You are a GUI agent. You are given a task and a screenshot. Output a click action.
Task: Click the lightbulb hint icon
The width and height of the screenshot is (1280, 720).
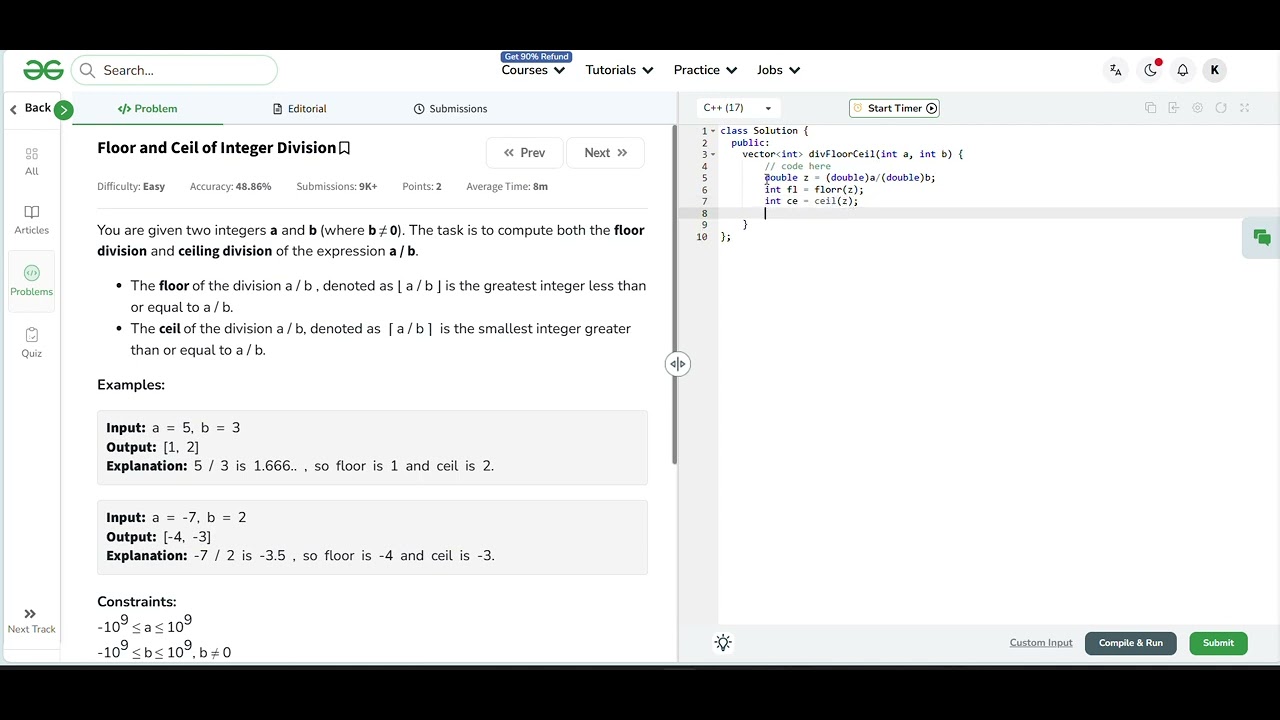(x=723, y=643)
